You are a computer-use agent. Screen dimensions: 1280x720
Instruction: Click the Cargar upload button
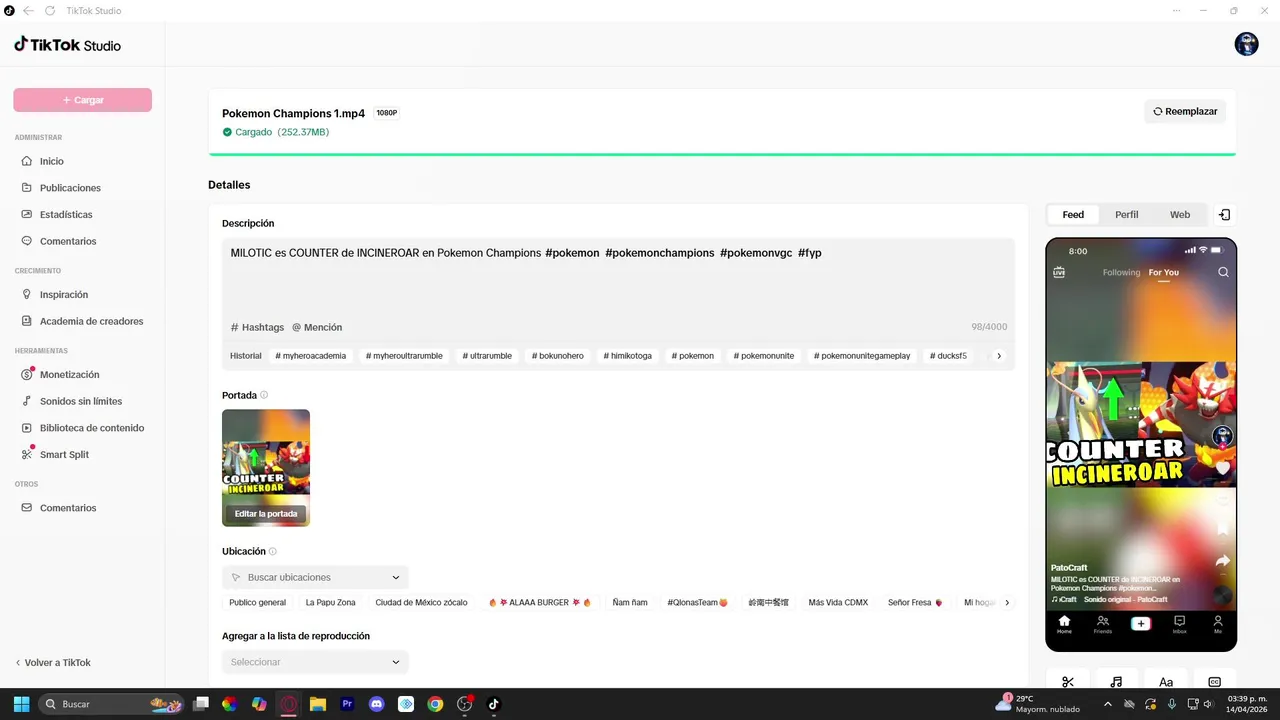point(82,100)
